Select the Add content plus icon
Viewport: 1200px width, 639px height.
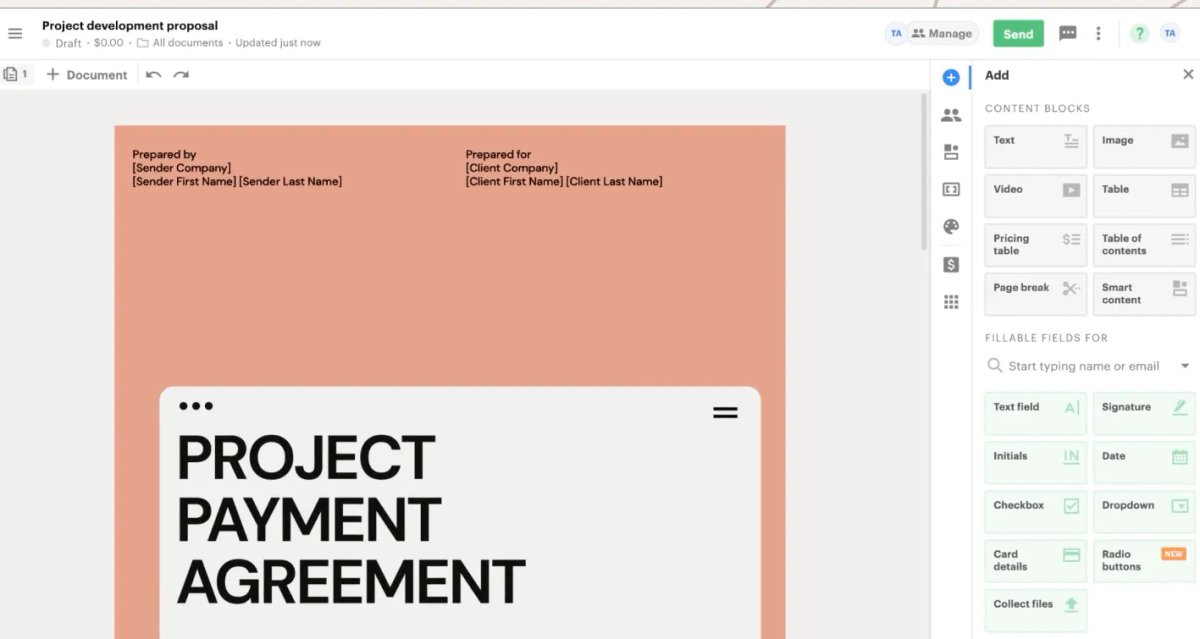tap(951, 77)
